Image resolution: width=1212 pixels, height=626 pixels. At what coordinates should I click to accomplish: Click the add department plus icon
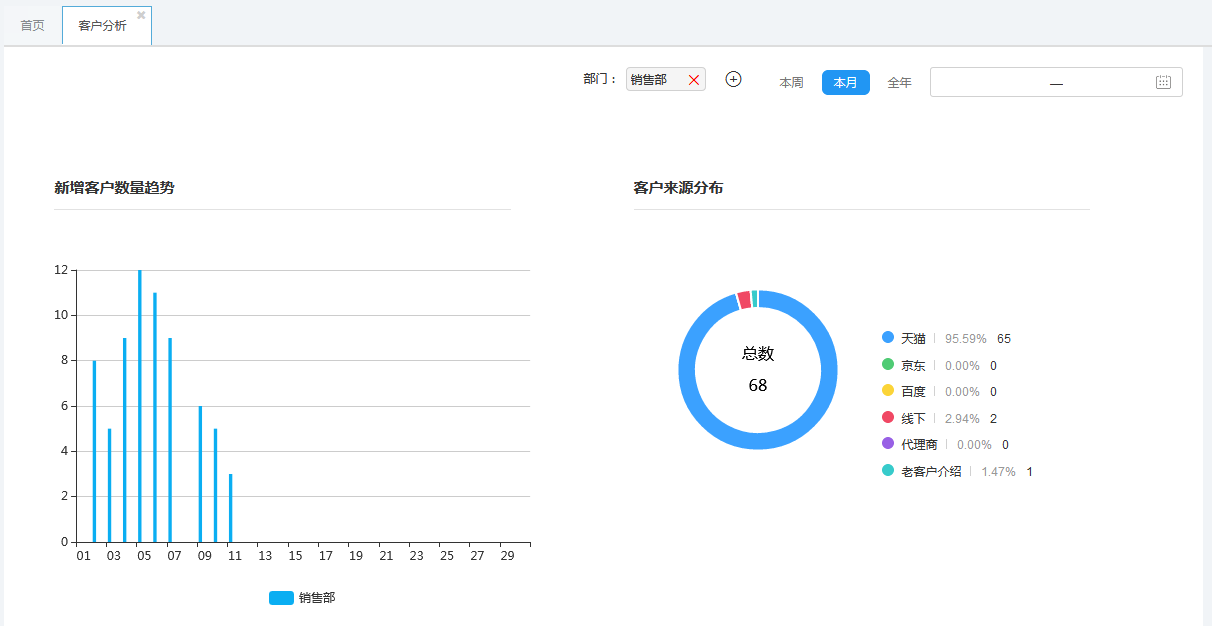point(733,79)
